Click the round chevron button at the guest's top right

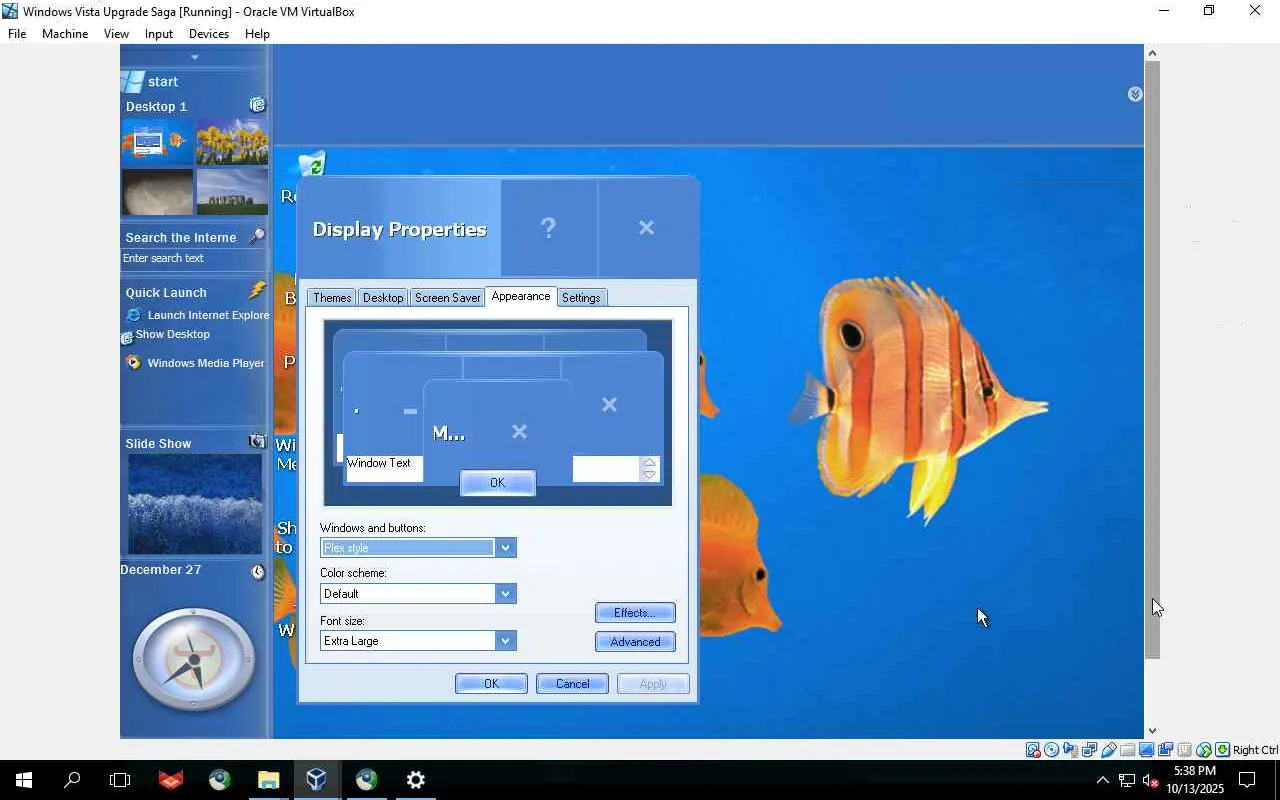[1135, 94]
